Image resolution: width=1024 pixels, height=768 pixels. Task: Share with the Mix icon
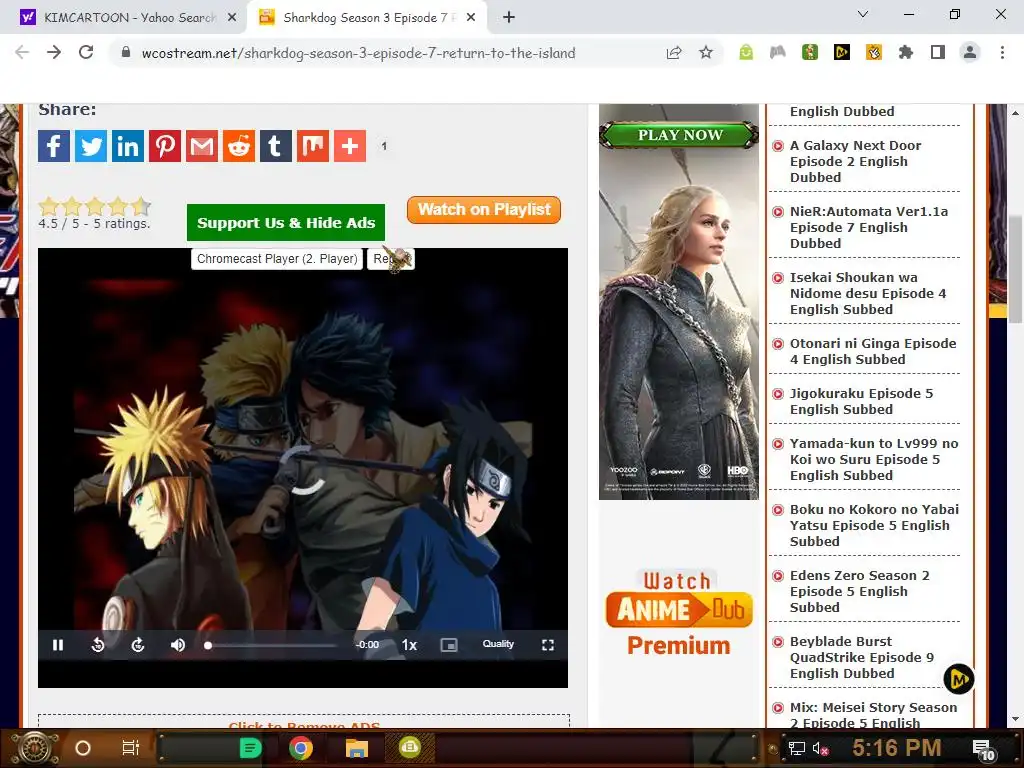(x=313, y=146)
